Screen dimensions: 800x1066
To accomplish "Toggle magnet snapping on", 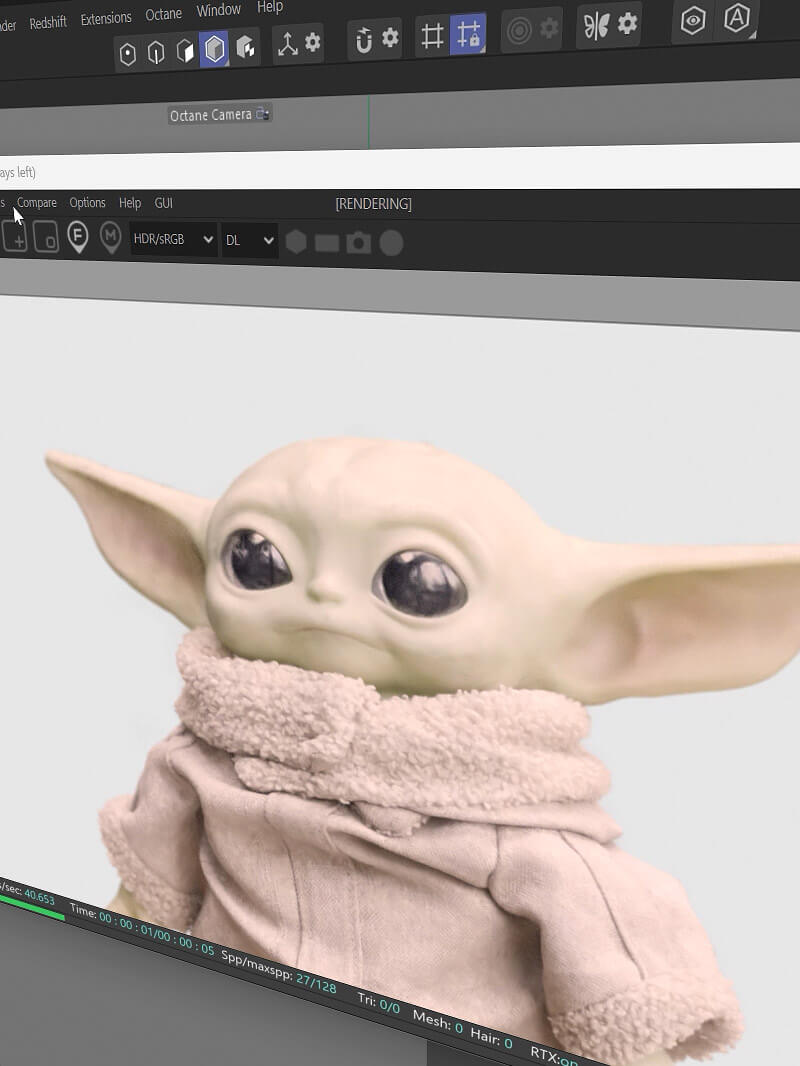I will [364, 40].
